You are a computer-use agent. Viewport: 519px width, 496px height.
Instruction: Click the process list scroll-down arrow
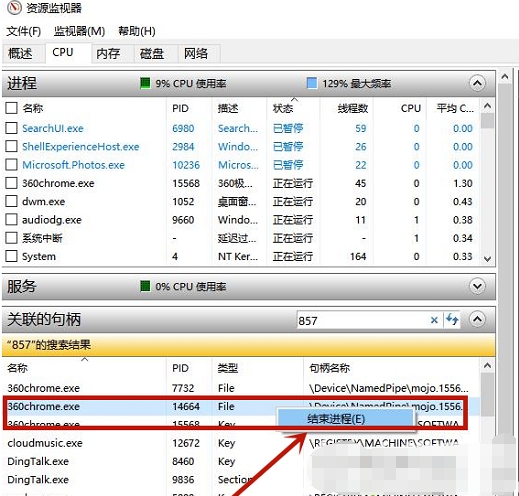pyautogui.click(x=488, y=258)
